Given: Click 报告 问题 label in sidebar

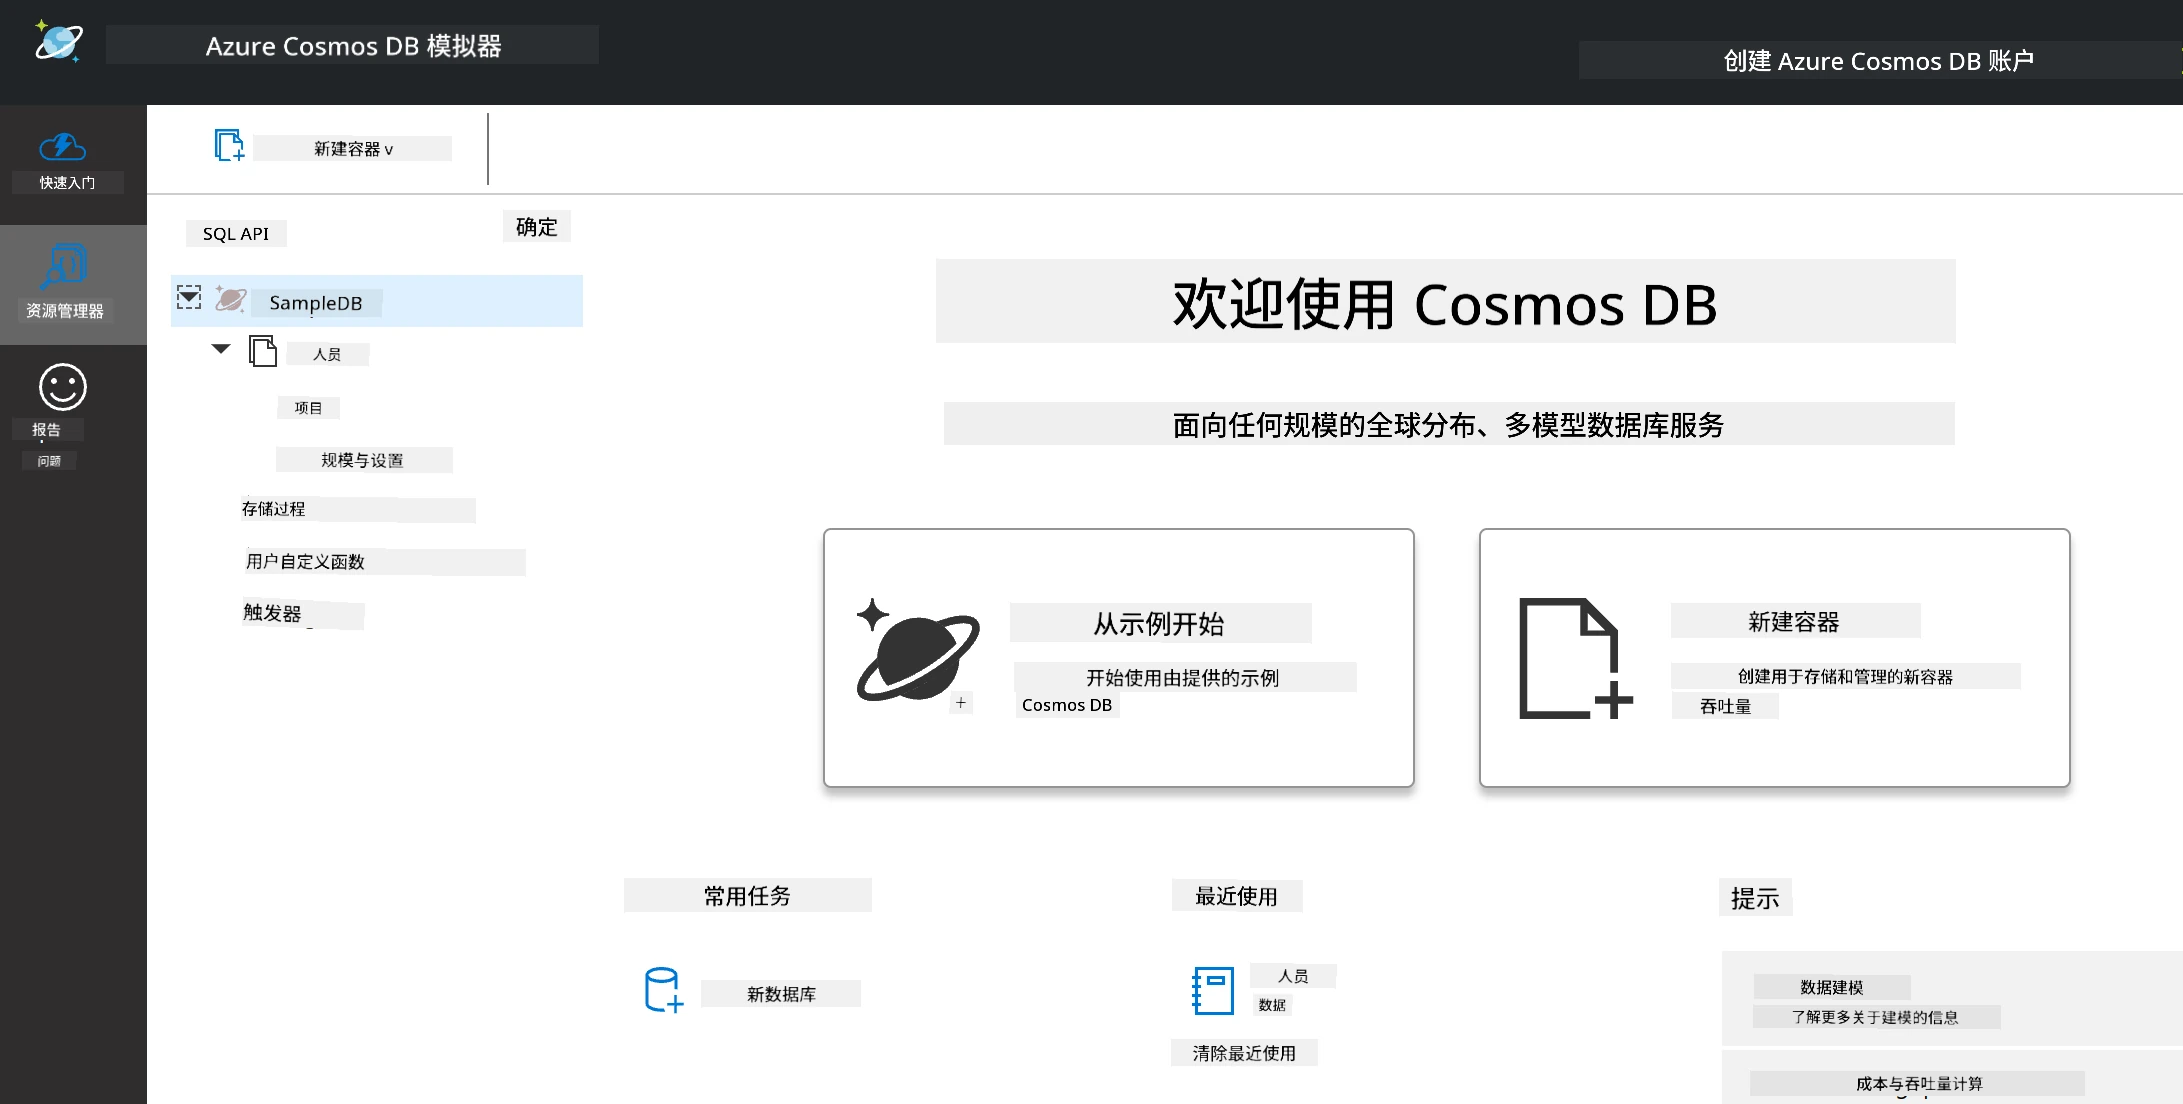Looking at the screenshot, I should pos(47,444).
